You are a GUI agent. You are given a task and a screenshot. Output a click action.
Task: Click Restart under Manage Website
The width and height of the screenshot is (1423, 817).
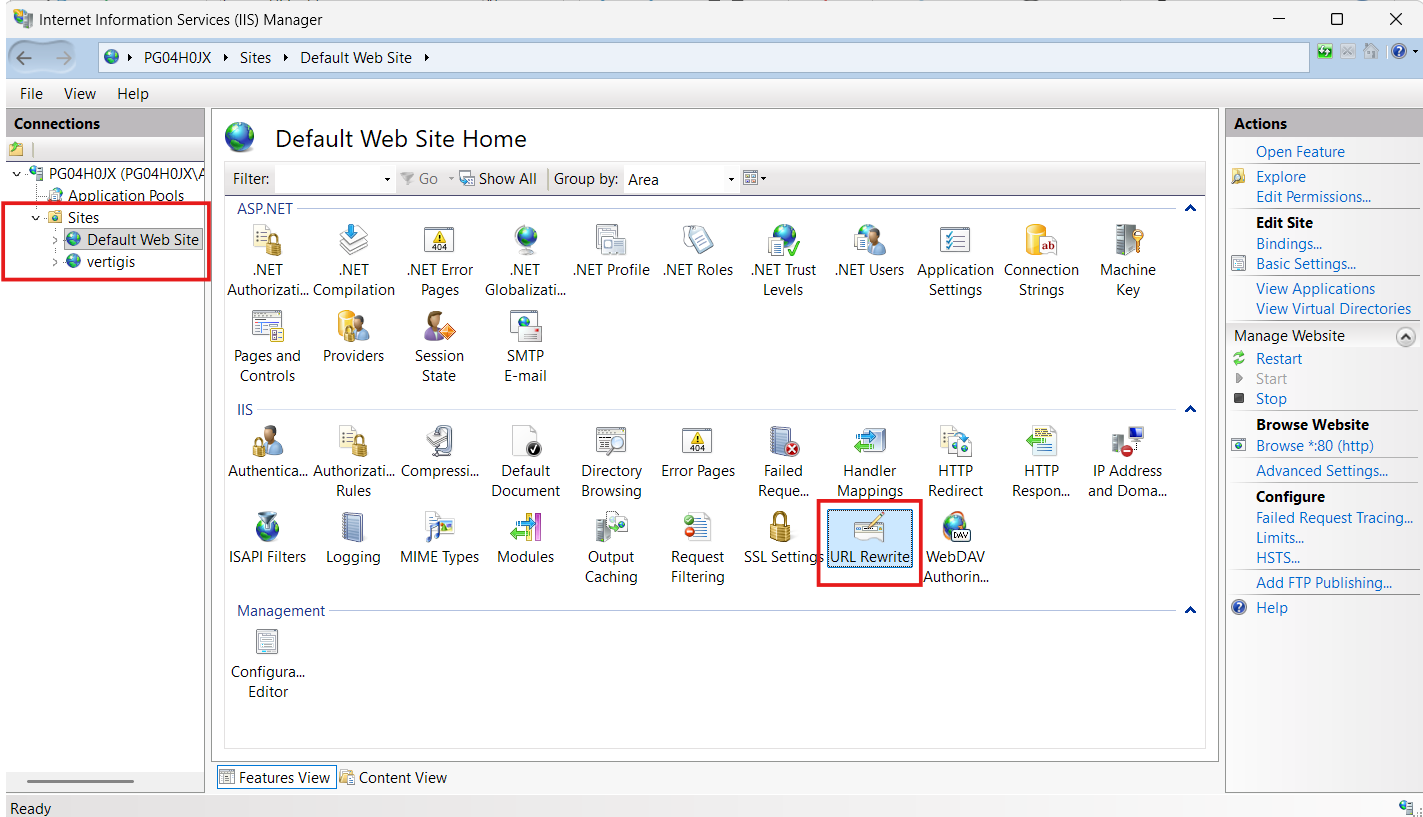tap(1279, 359)
